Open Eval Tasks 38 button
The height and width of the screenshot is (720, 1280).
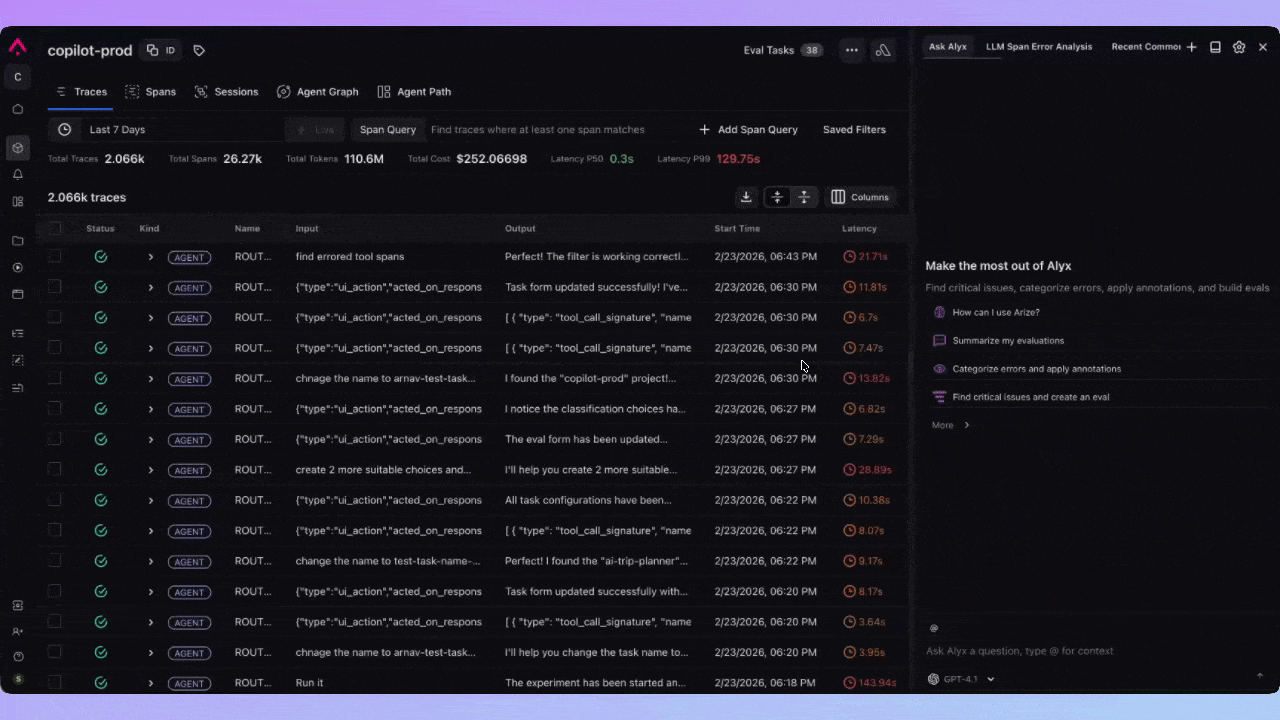coord(783,50)
